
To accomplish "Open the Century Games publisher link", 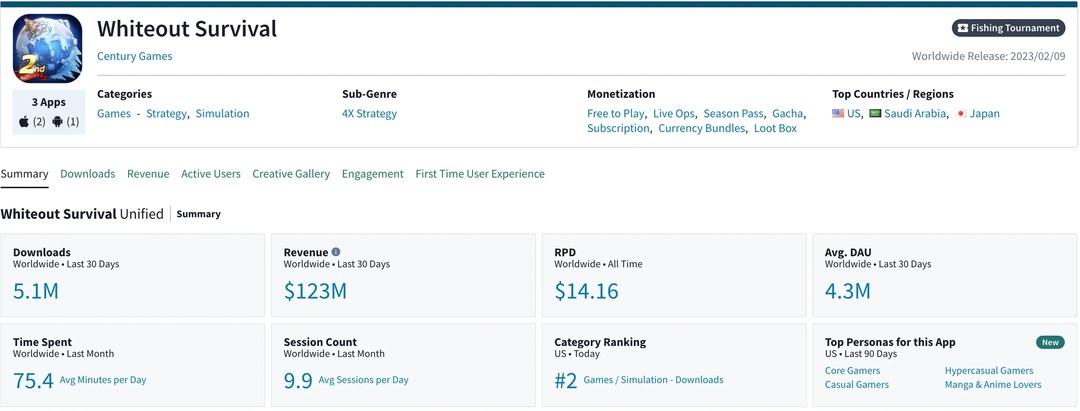I will coord(134,56).
